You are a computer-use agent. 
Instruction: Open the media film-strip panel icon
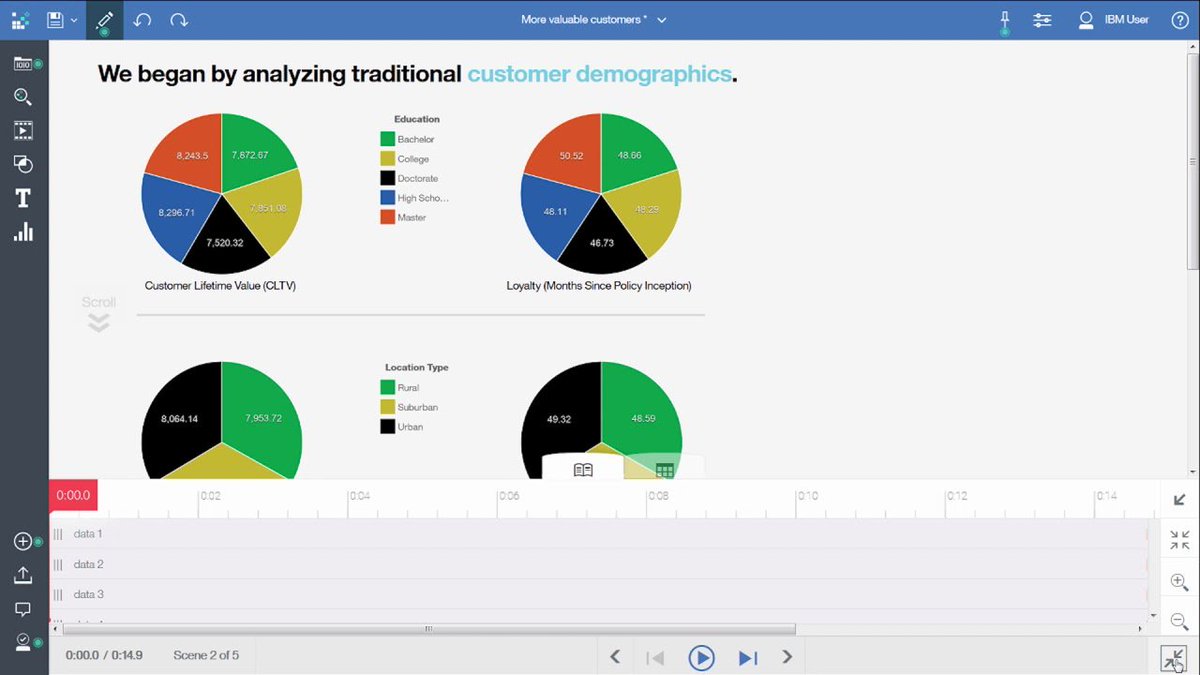23,130
